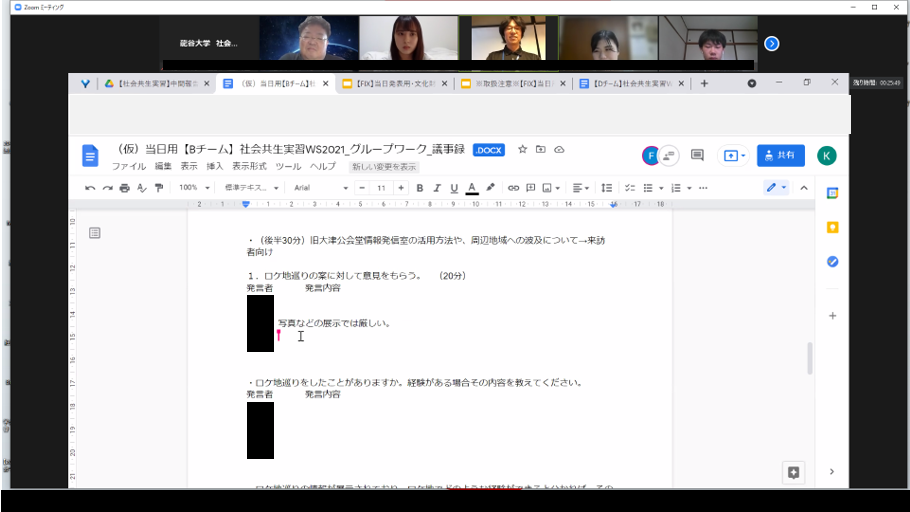Toggle bold formatting

click(x=420, y=188)
